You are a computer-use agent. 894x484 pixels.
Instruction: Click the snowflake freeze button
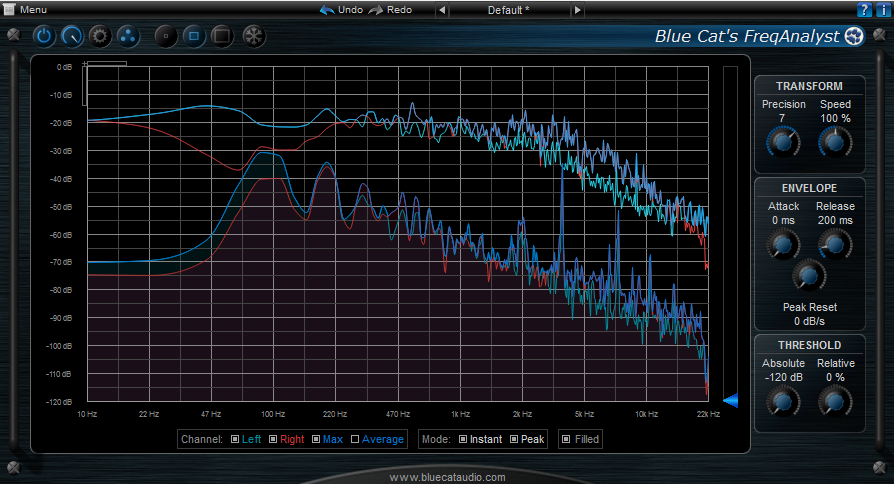tap(254, 36)
